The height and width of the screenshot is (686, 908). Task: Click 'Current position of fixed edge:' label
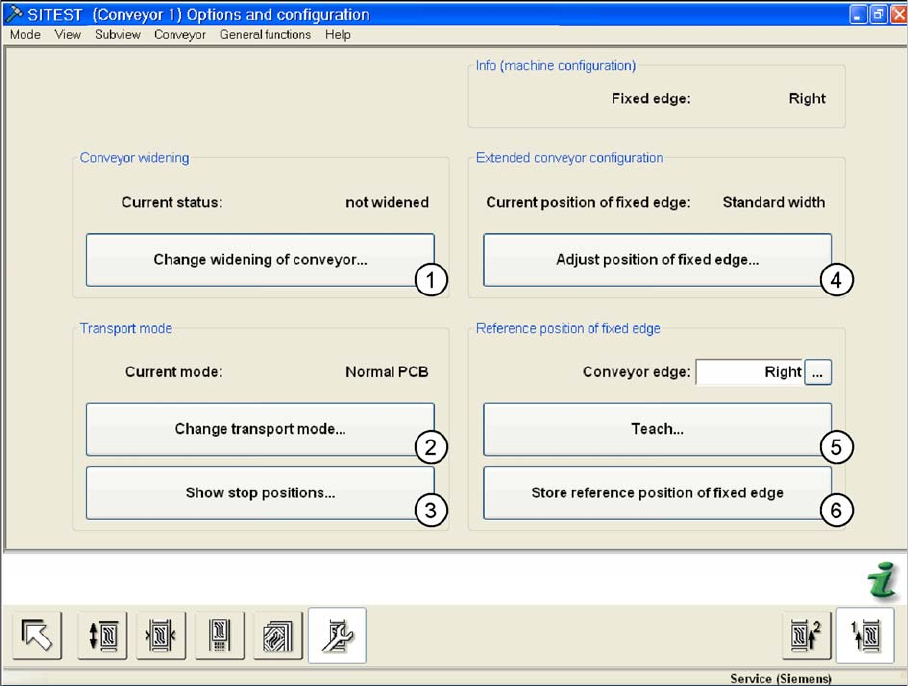588,203
